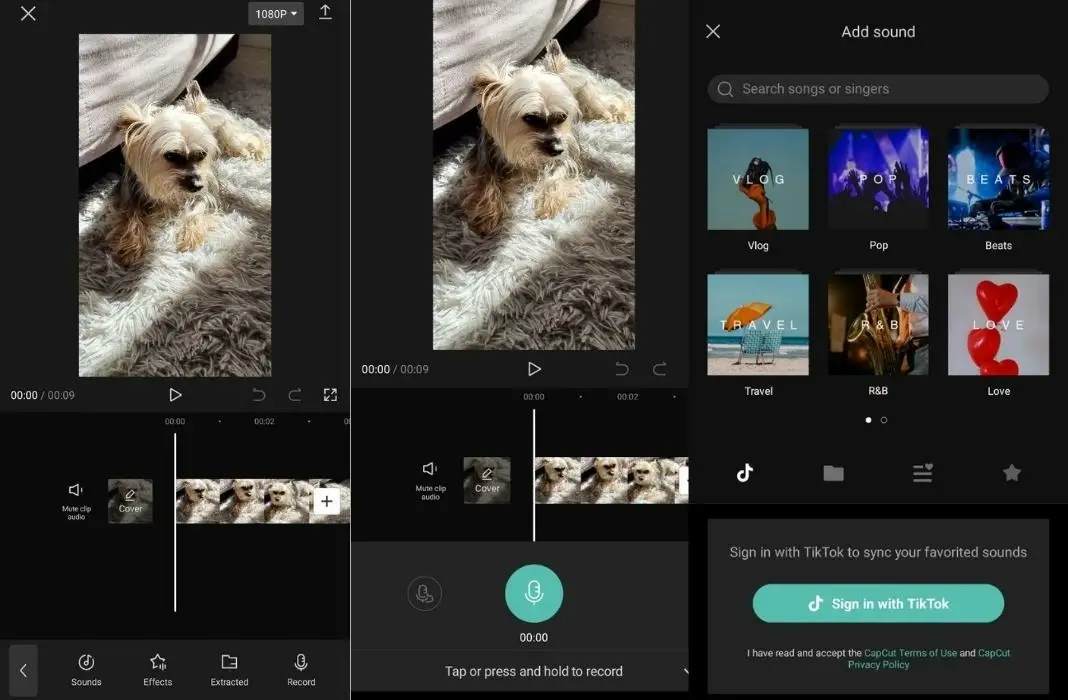The width and height of the screenshot is (1068, 700).
Task: Open the Sounds panel
Action: point(86,668)
